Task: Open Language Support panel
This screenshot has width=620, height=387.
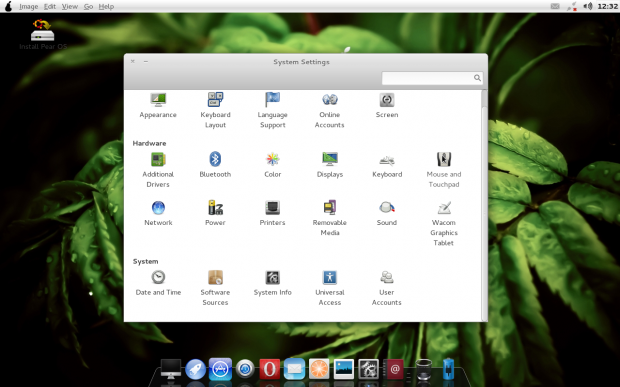Action: 272,110
